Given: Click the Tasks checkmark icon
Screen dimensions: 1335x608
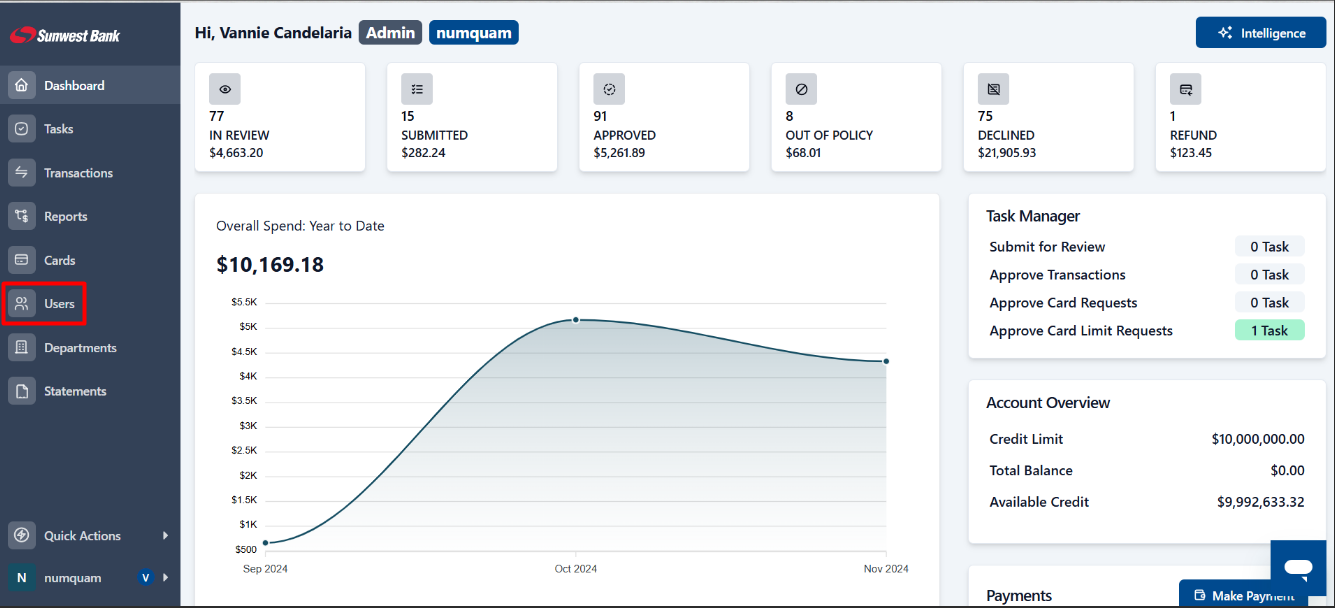Looking at the screenshot, I should coord(22,129).
